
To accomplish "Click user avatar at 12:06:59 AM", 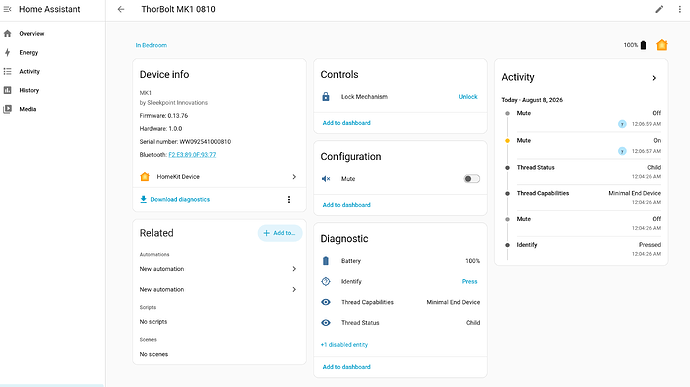I will 622,124.
